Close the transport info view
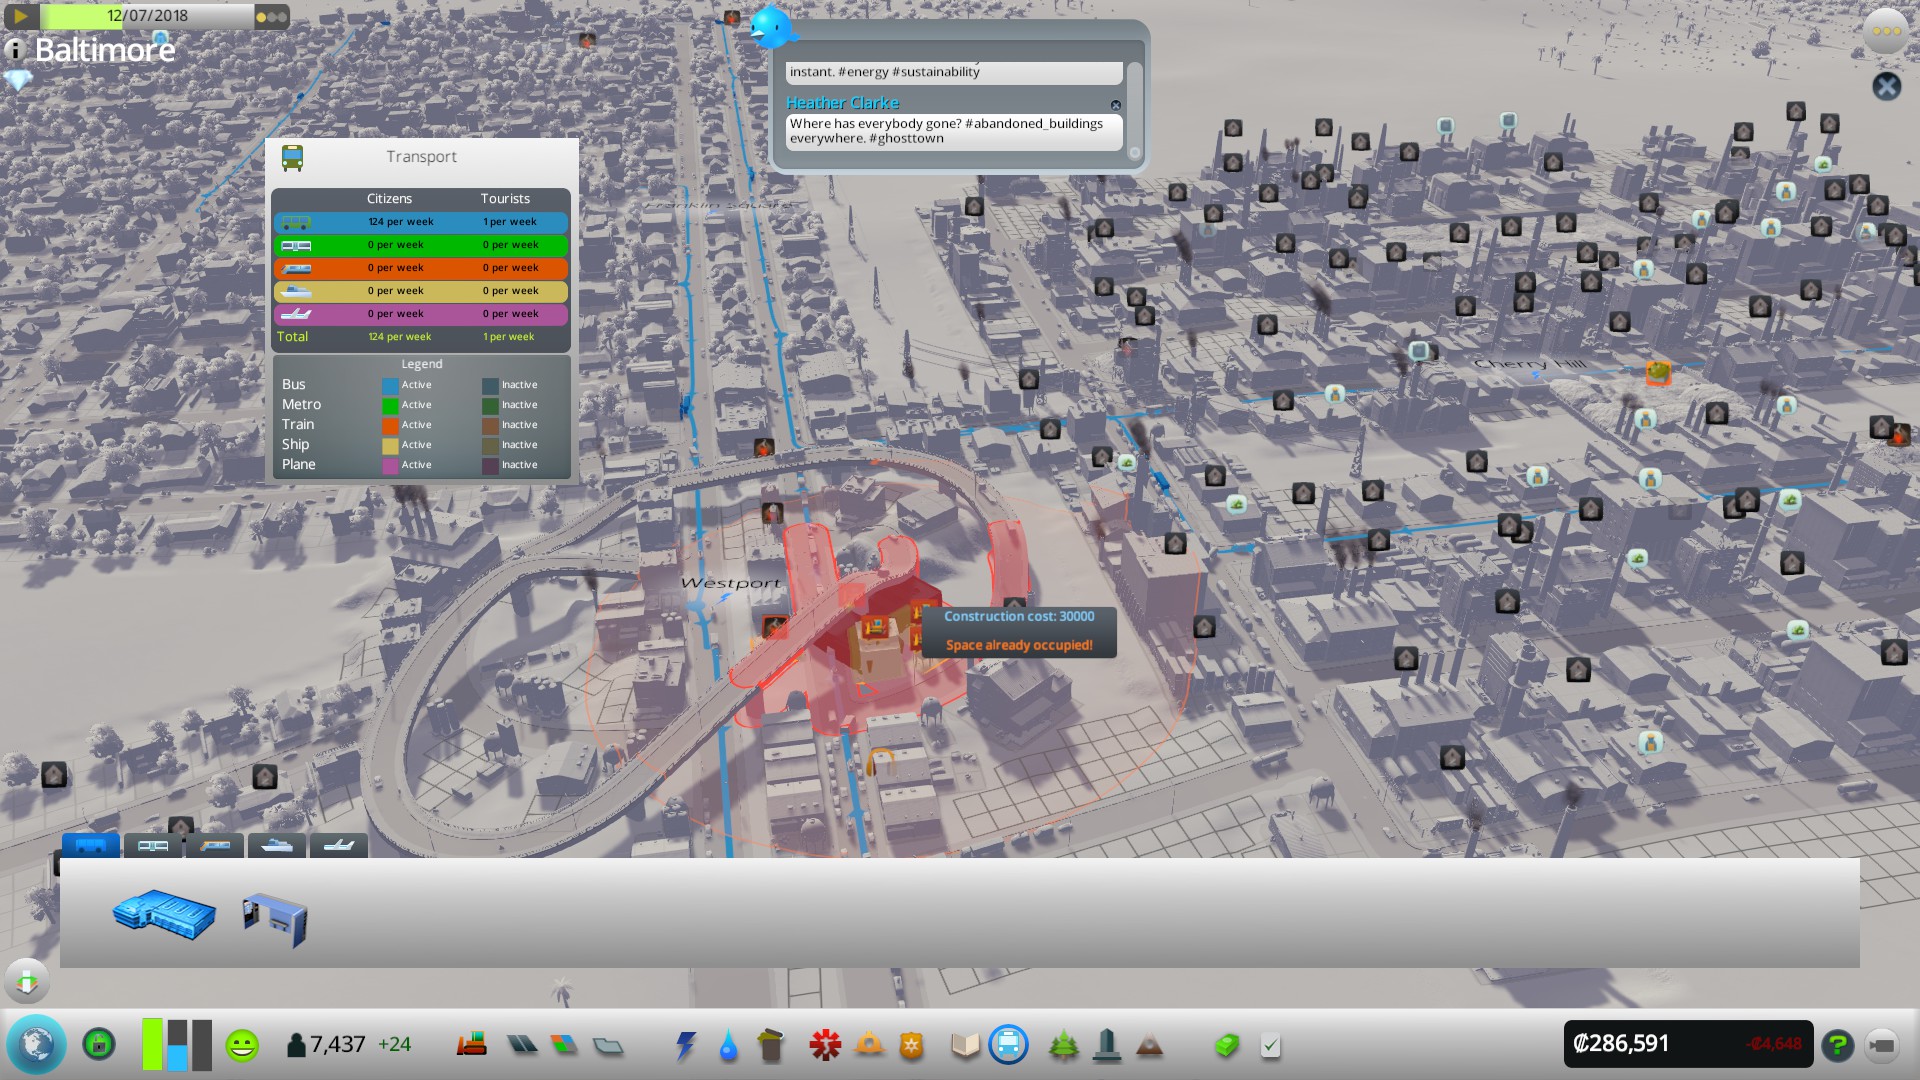The image size is (1920, 1080). click(1886, 87)
